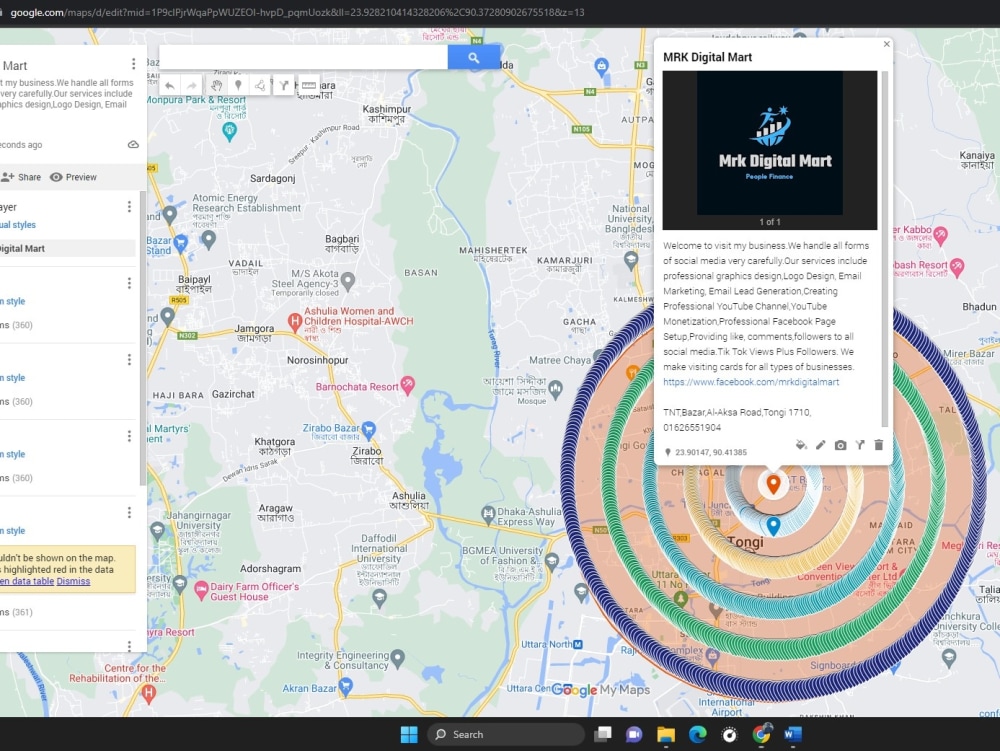Open the second layer's overflow menu
Image resolution: width=1000 pixels, height=751 pixels.
point(129,283)
